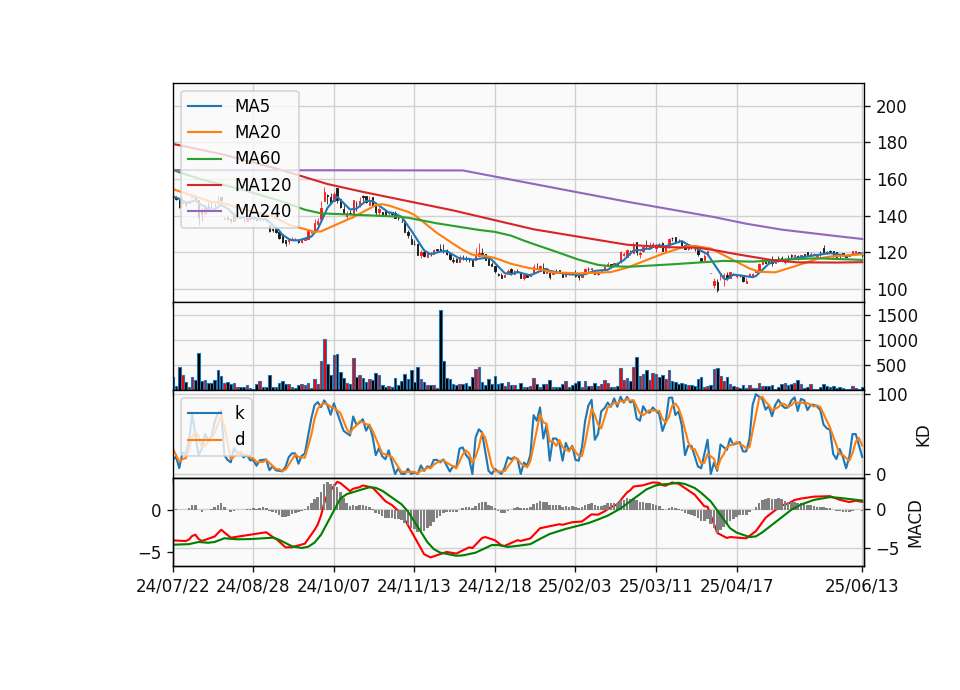Click the MA120 legend label
960x690 pixels.
point(263,185)
